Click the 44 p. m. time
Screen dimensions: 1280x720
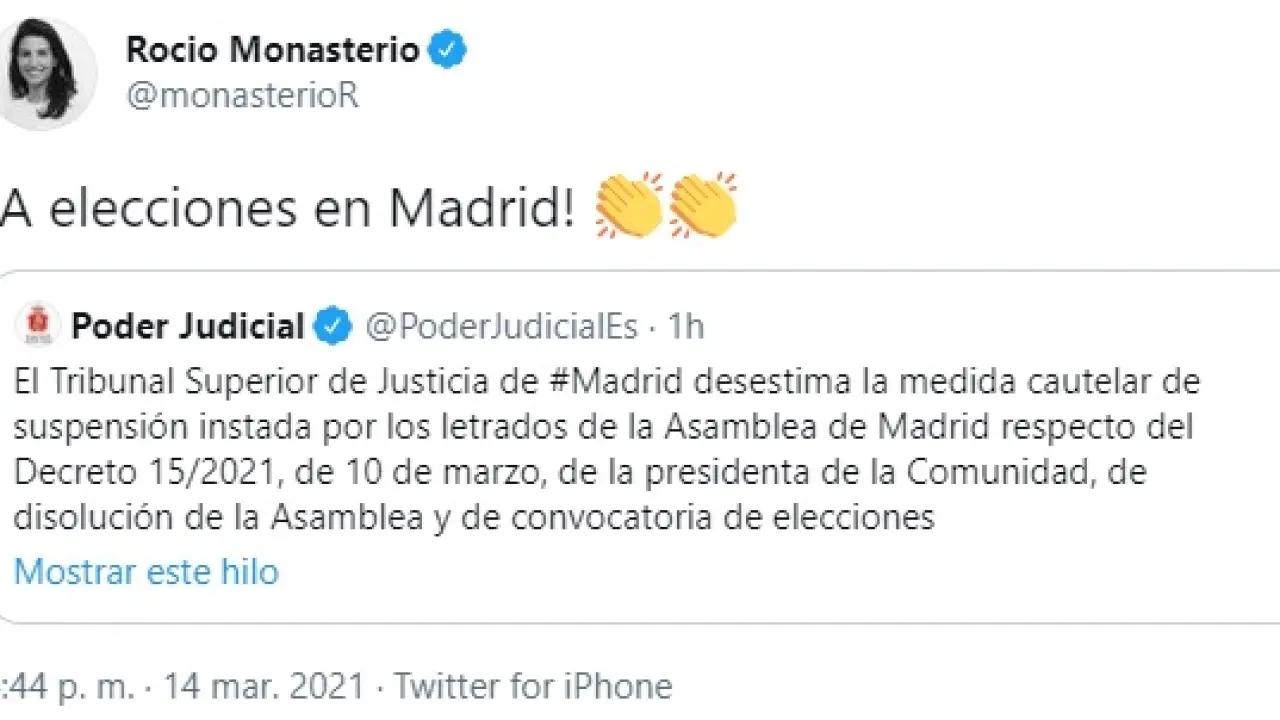click(x=66, y=687)
